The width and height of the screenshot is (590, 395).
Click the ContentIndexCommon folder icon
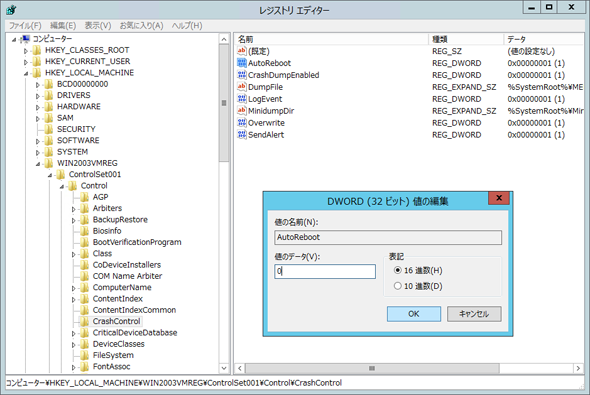85,310
